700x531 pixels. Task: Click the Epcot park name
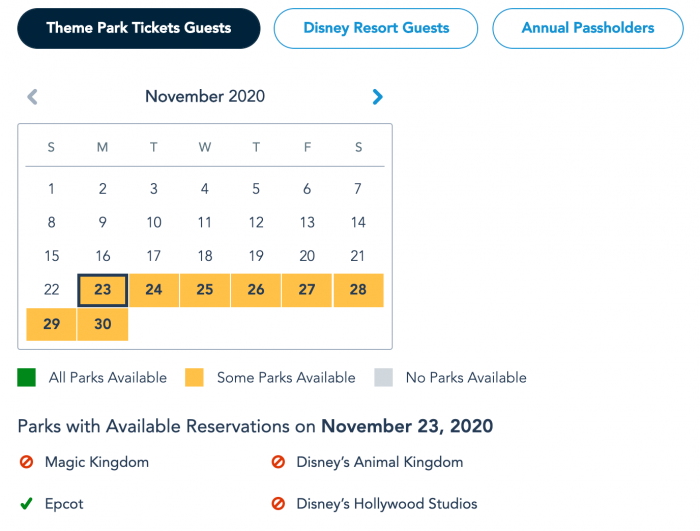(x=64, y=504)
